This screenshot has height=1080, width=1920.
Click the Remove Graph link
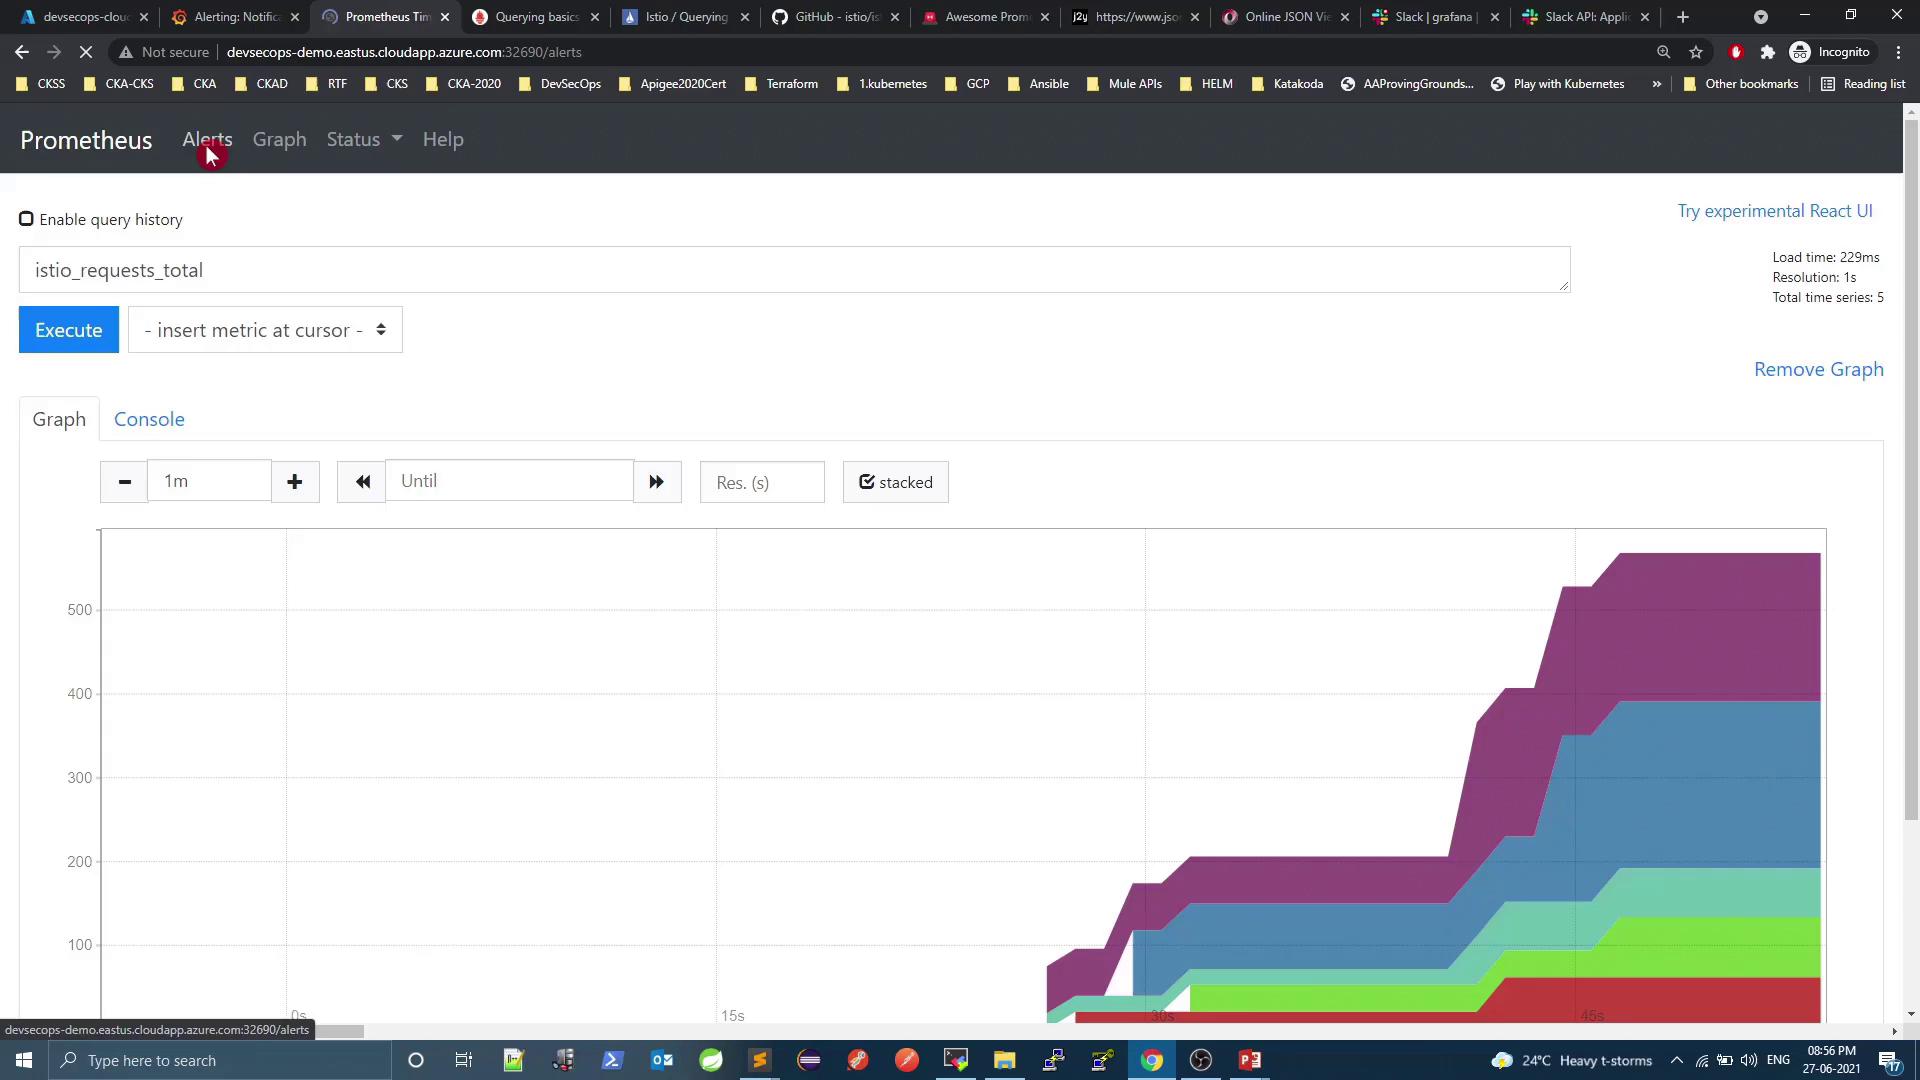click(1818, 369)
